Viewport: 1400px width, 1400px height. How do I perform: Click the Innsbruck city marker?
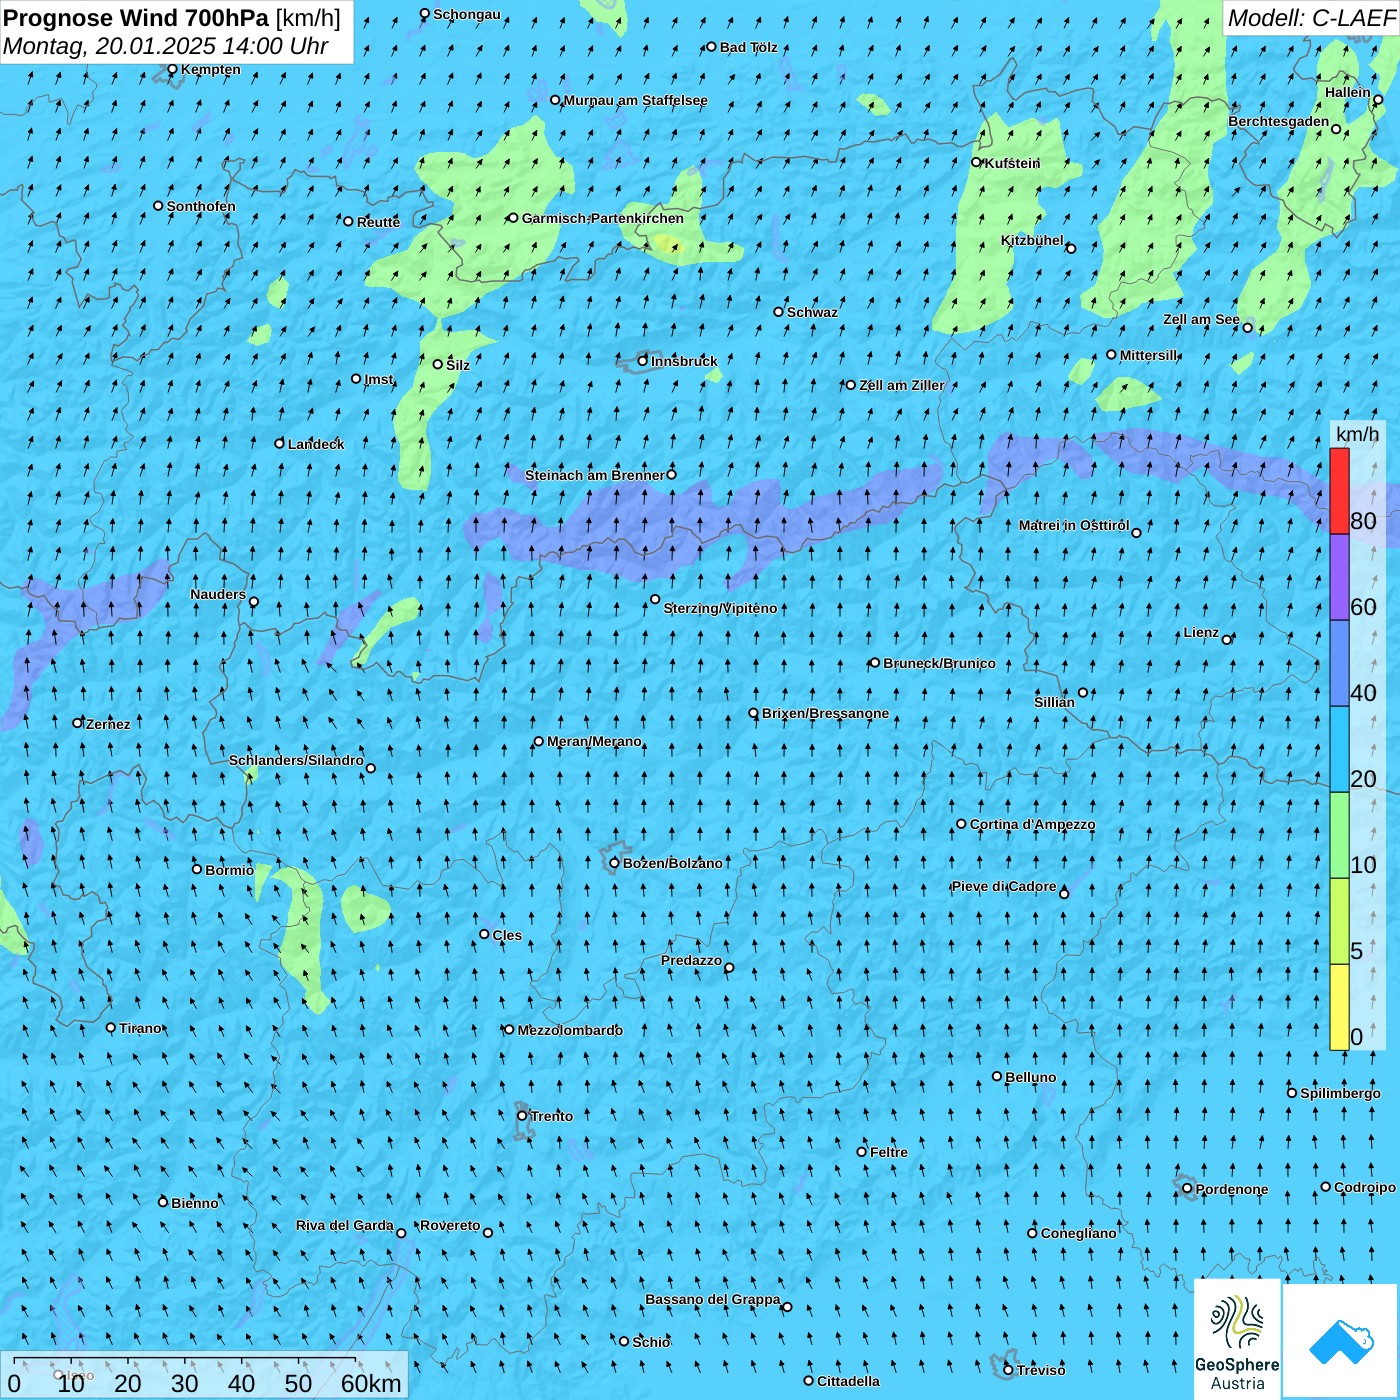tap(643, 361)
